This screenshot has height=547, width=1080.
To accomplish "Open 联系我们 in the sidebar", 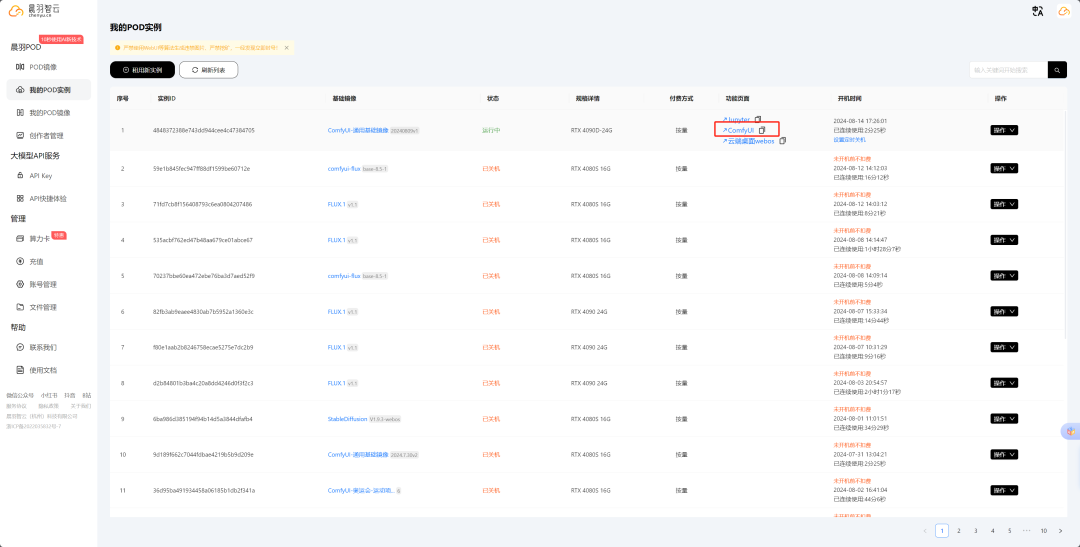I will [42, 347].
